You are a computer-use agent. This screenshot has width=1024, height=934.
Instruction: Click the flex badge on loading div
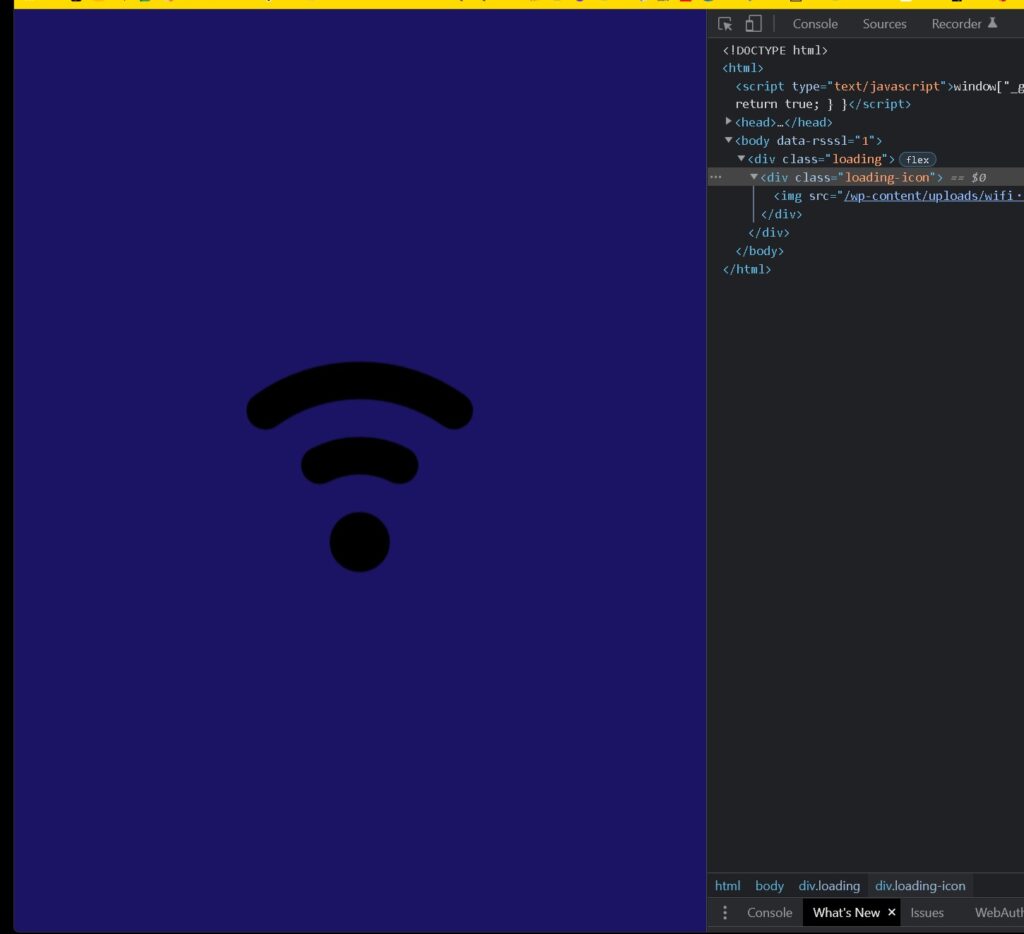[917, 160]
